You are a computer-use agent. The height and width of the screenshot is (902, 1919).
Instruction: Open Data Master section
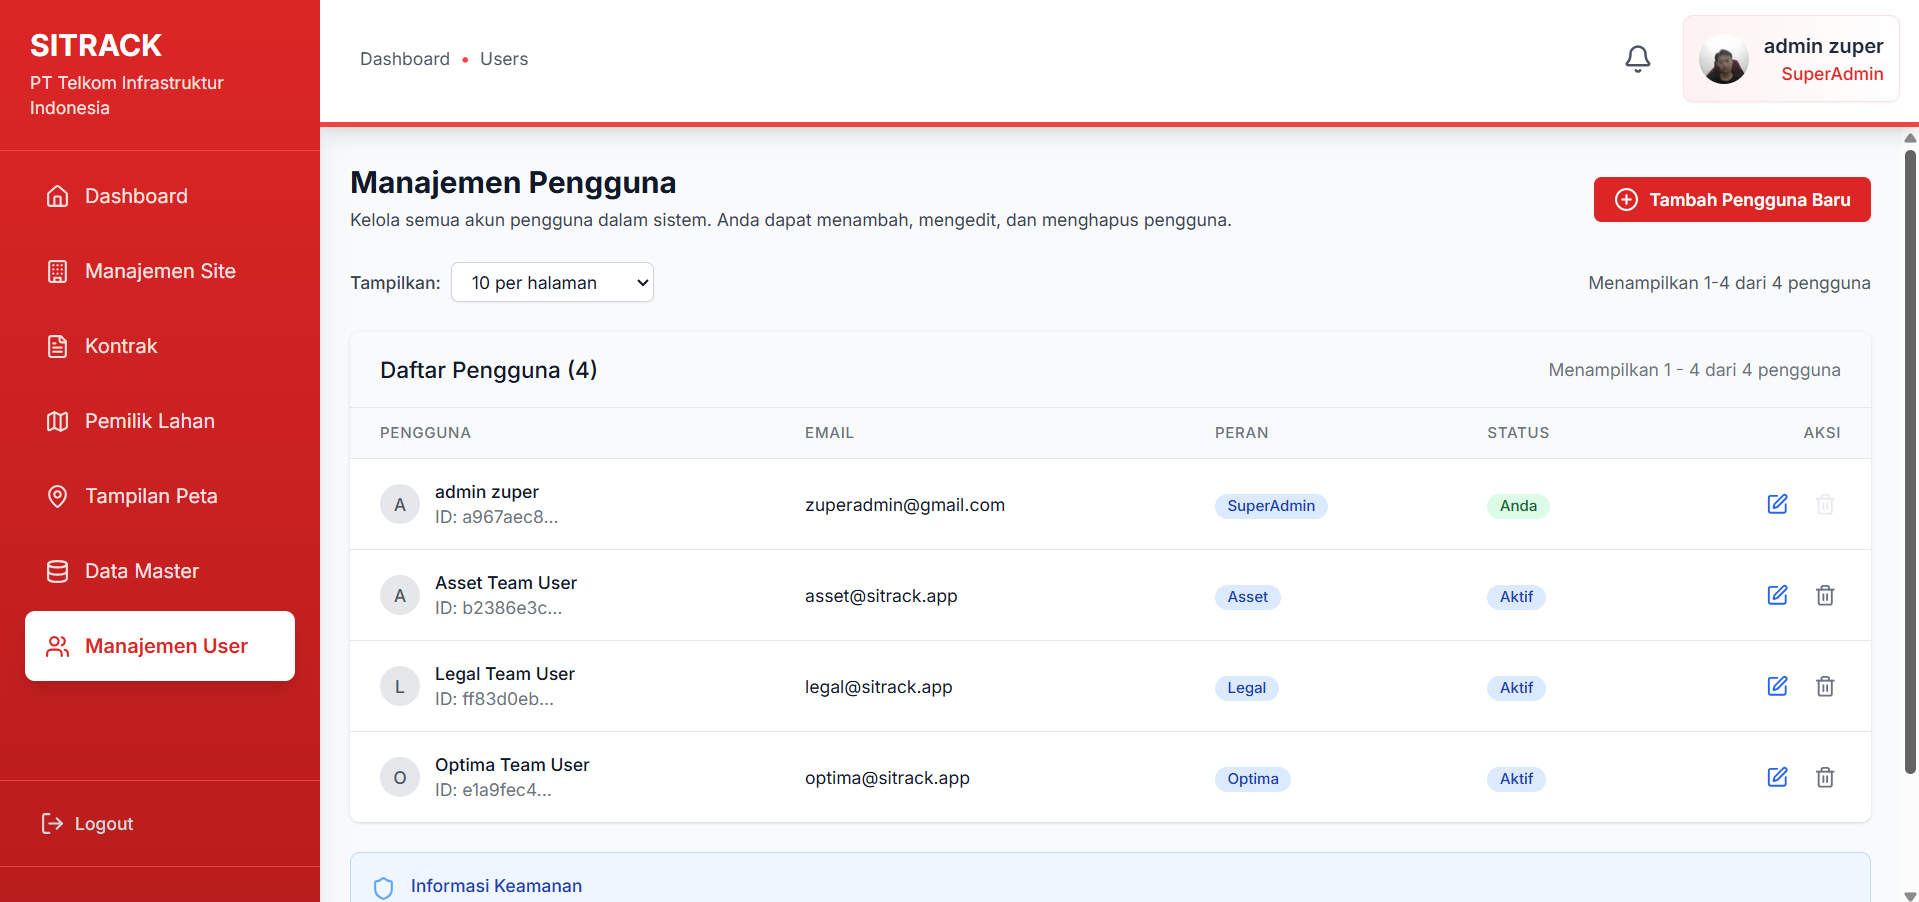(x=160, y=571)
